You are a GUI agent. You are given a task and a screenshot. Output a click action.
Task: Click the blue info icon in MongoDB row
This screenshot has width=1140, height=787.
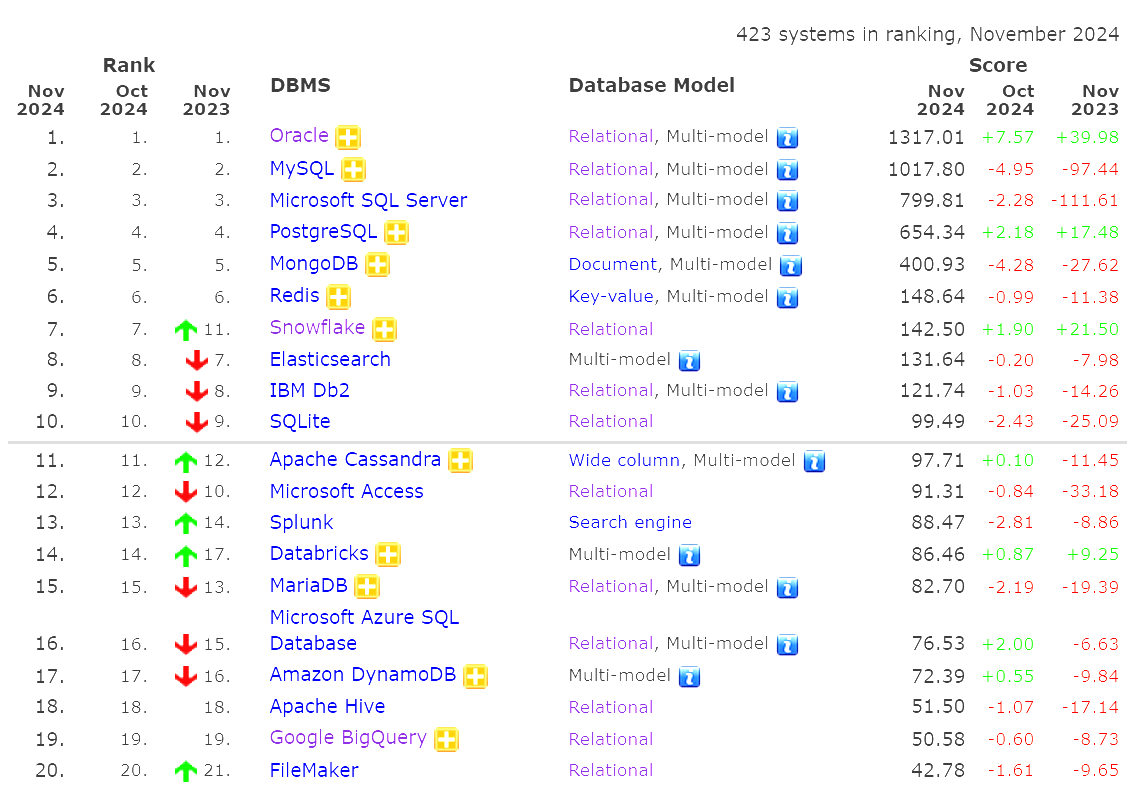pos(791,265)
